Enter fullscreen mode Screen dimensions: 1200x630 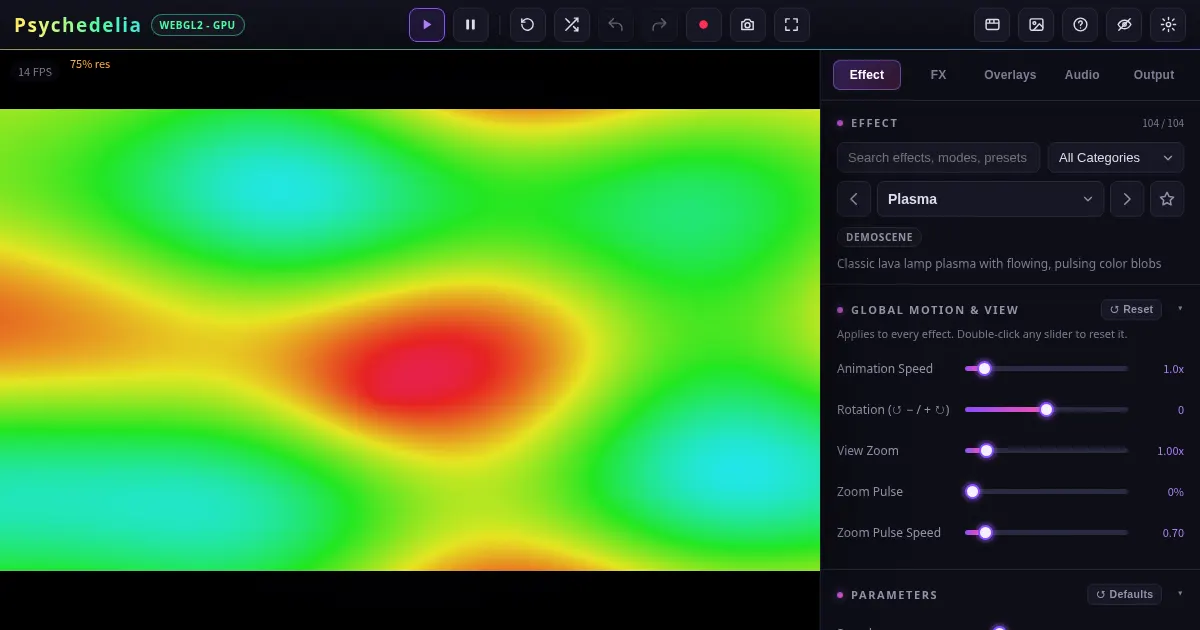(792, 25)
